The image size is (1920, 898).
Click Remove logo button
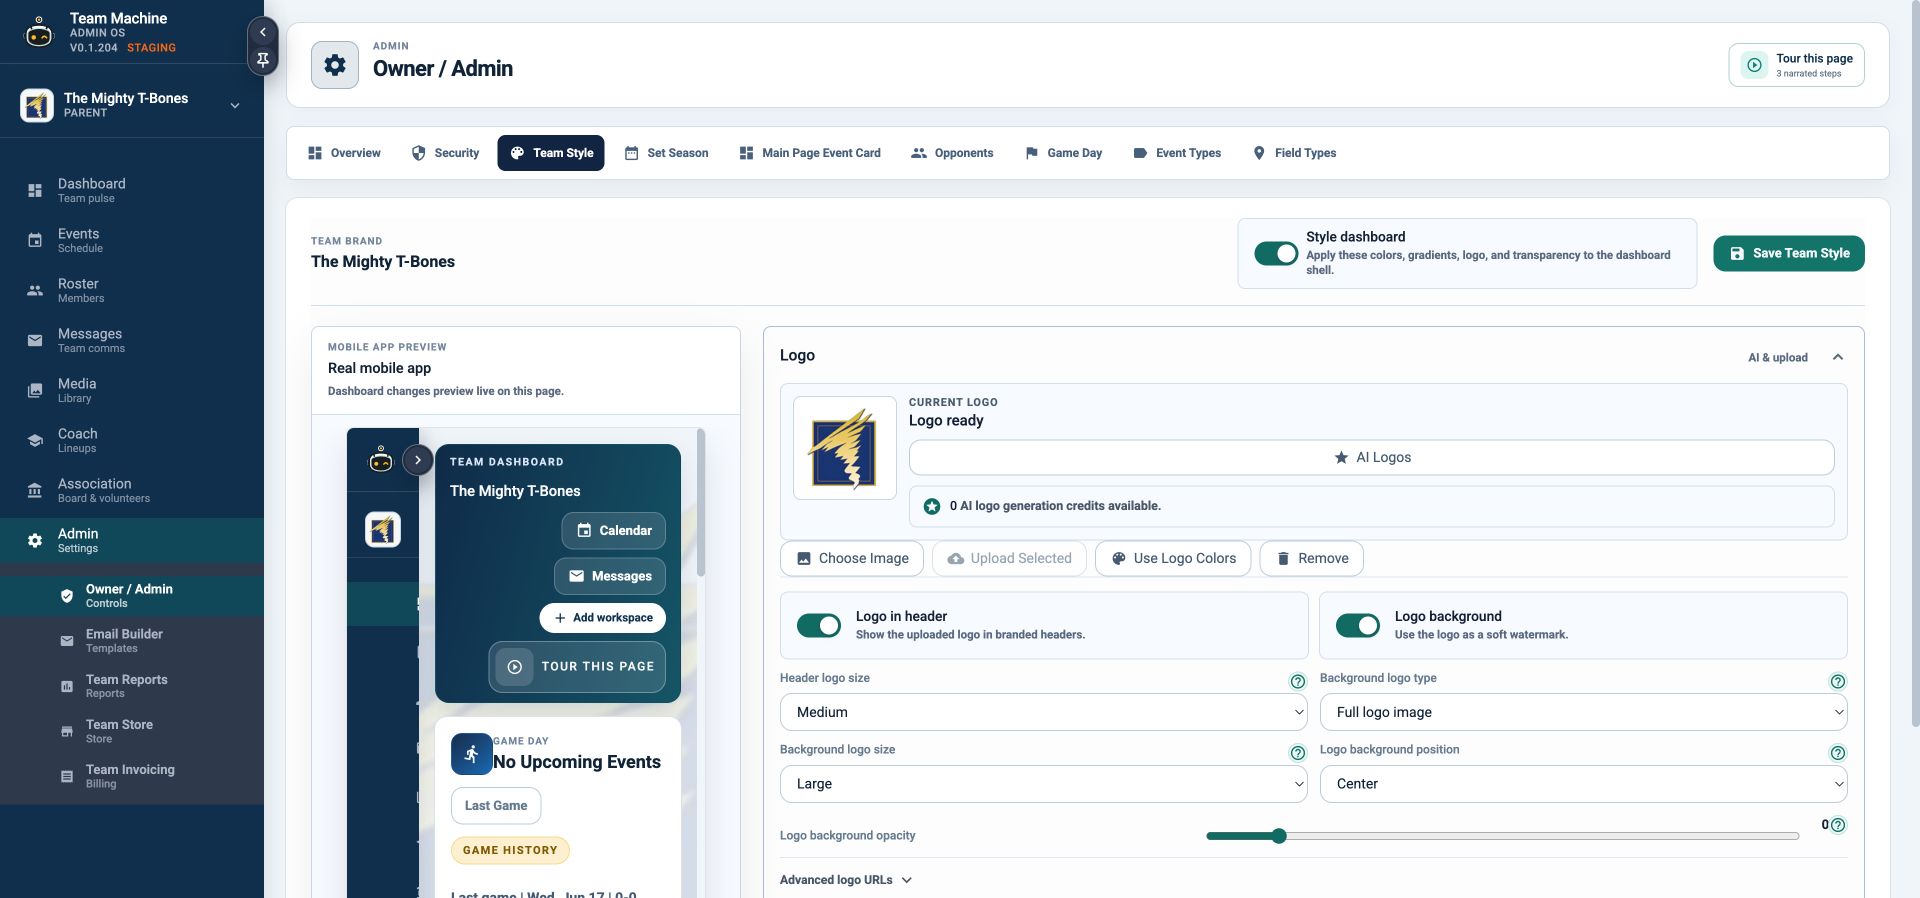[1311, 558]
